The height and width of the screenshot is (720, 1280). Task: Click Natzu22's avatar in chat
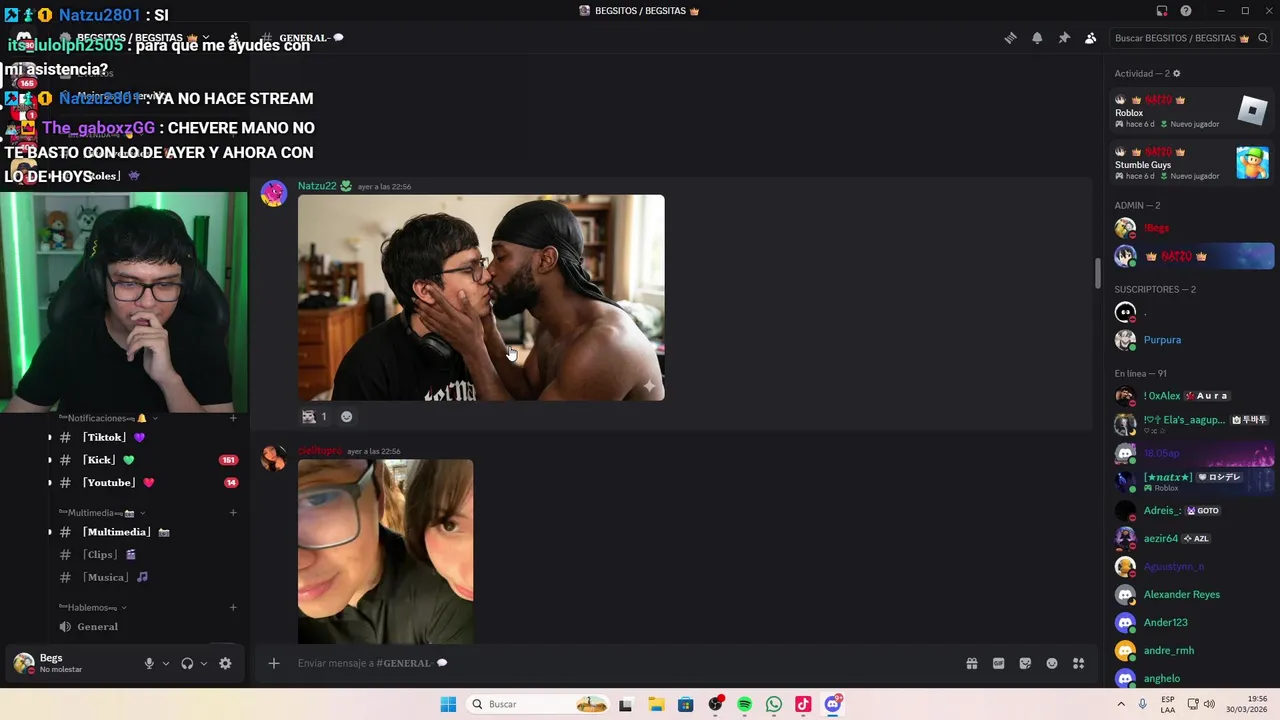point(274,193)
